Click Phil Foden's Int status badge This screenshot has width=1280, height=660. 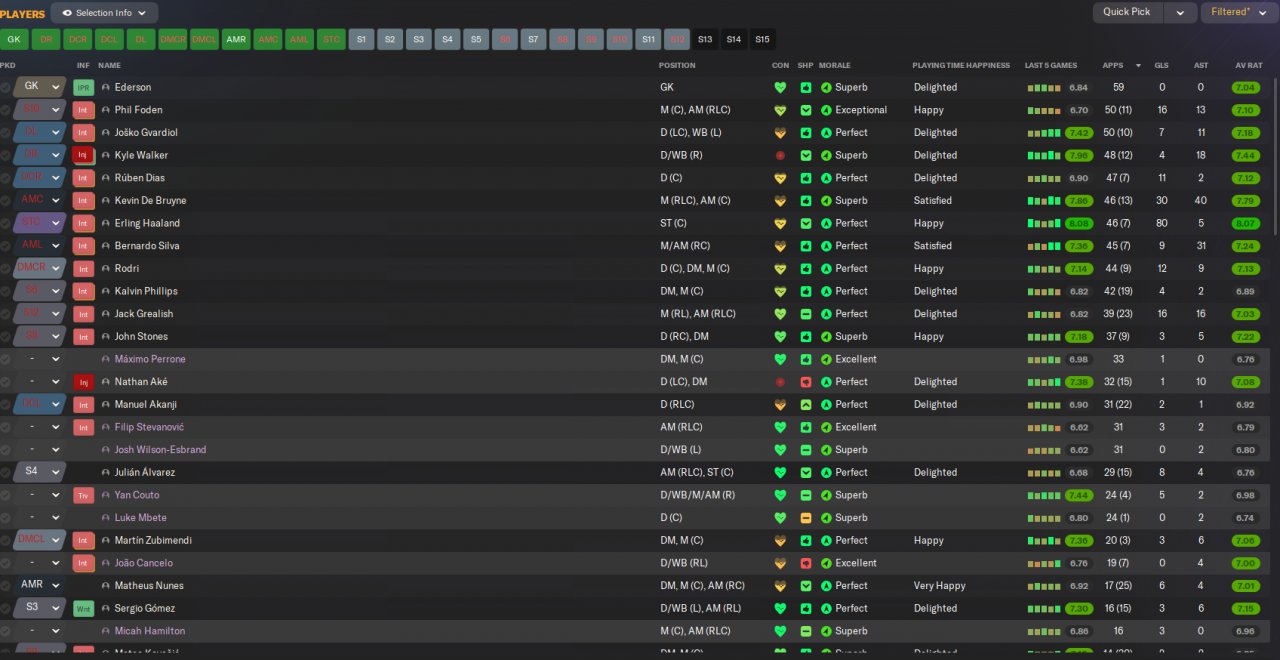(83, 110)
